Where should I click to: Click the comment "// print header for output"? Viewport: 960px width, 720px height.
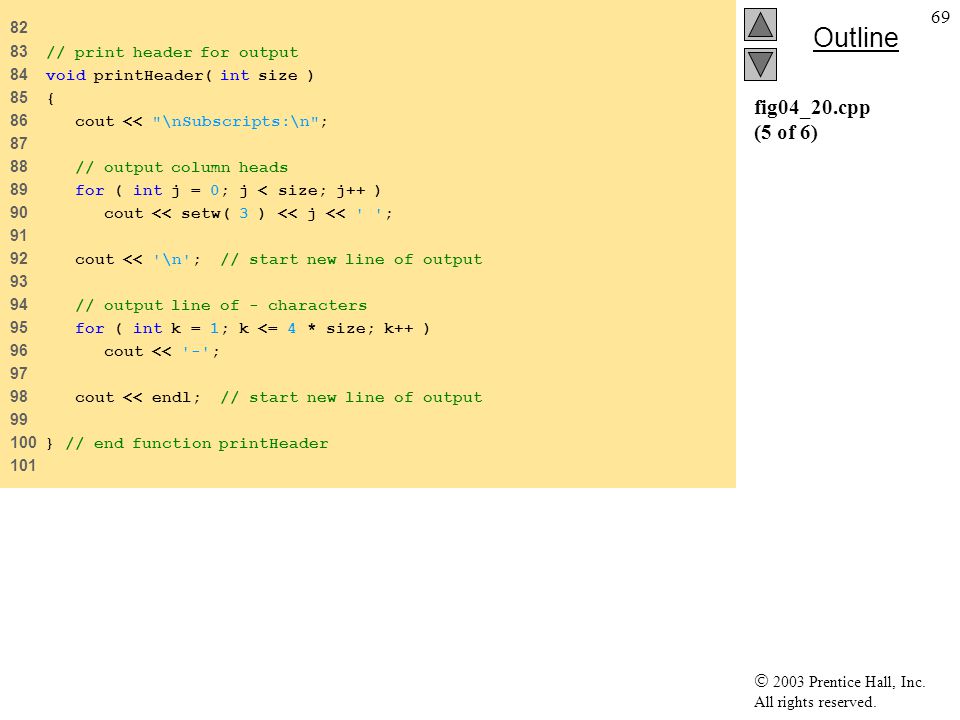point(172,53)
